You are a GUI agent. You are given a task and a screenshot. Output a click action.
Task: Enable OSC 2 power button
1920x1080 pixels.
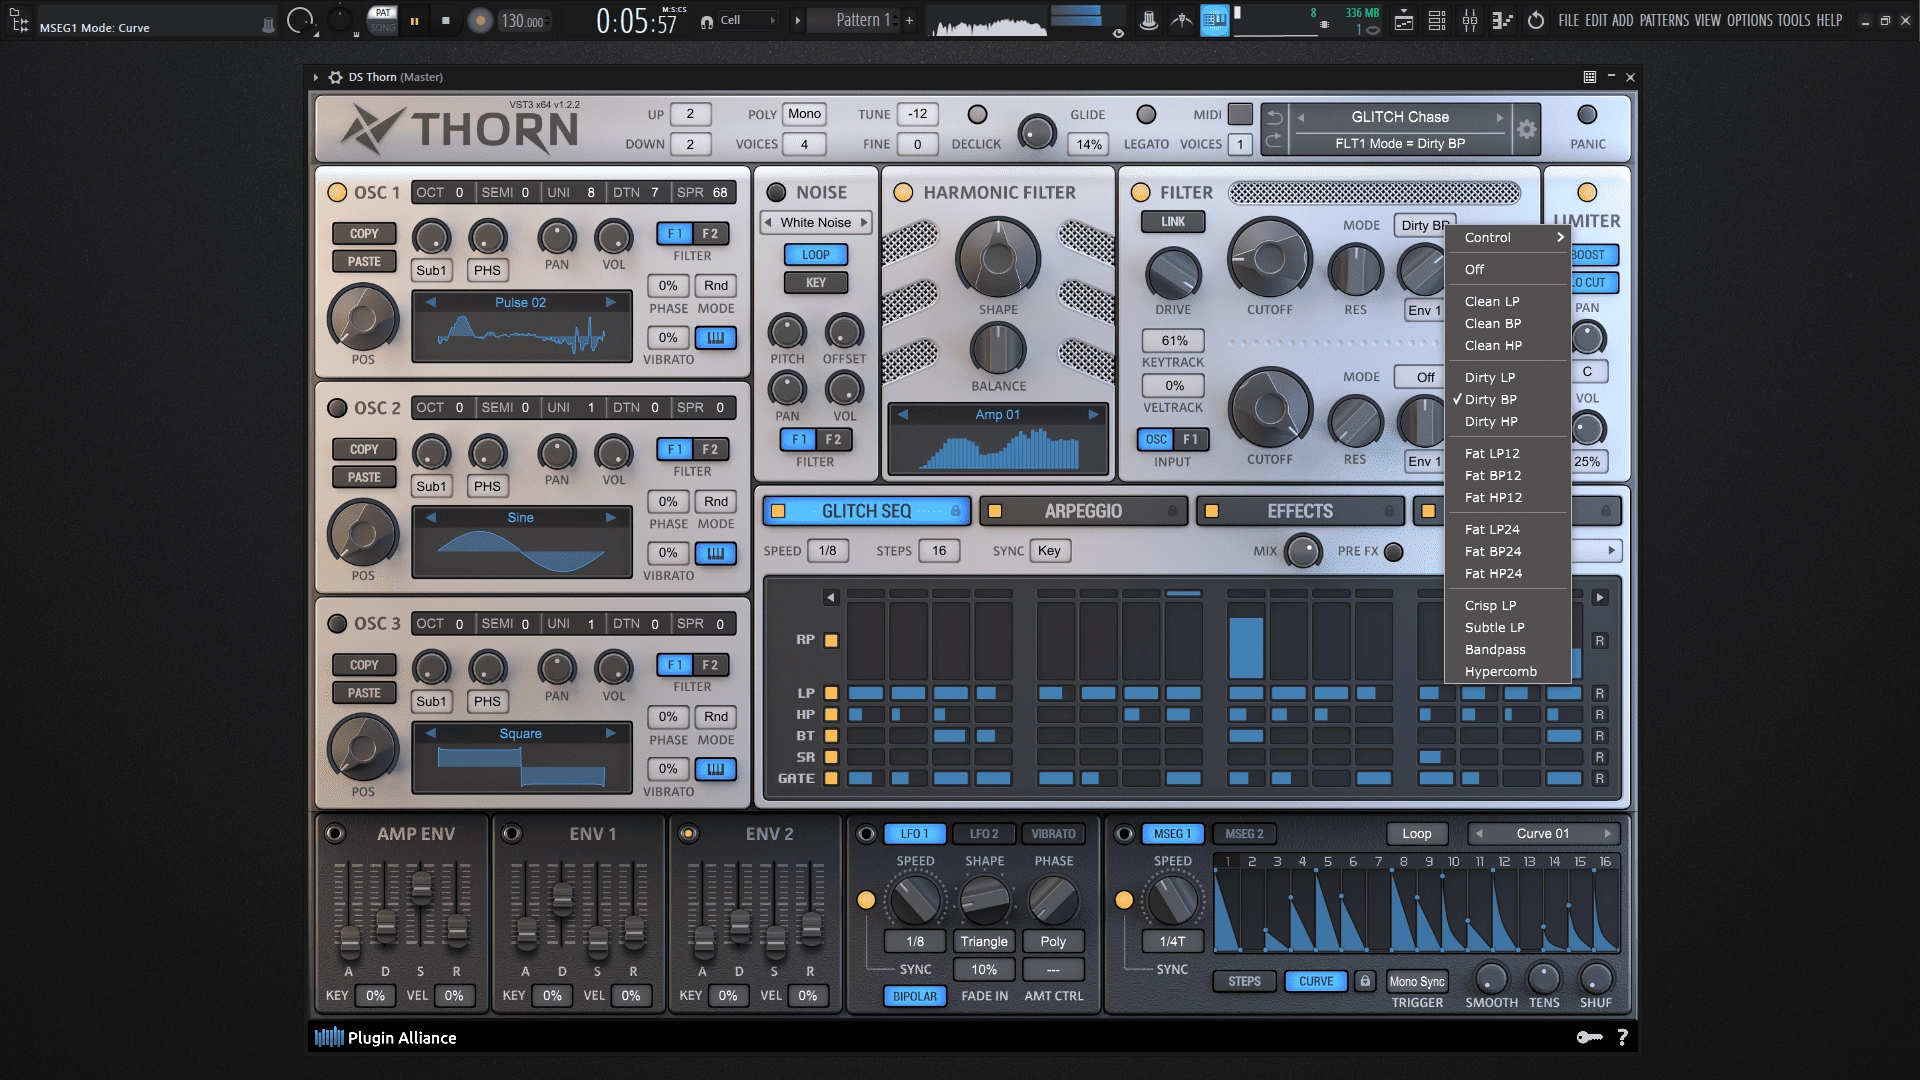[x=337, y=408]
